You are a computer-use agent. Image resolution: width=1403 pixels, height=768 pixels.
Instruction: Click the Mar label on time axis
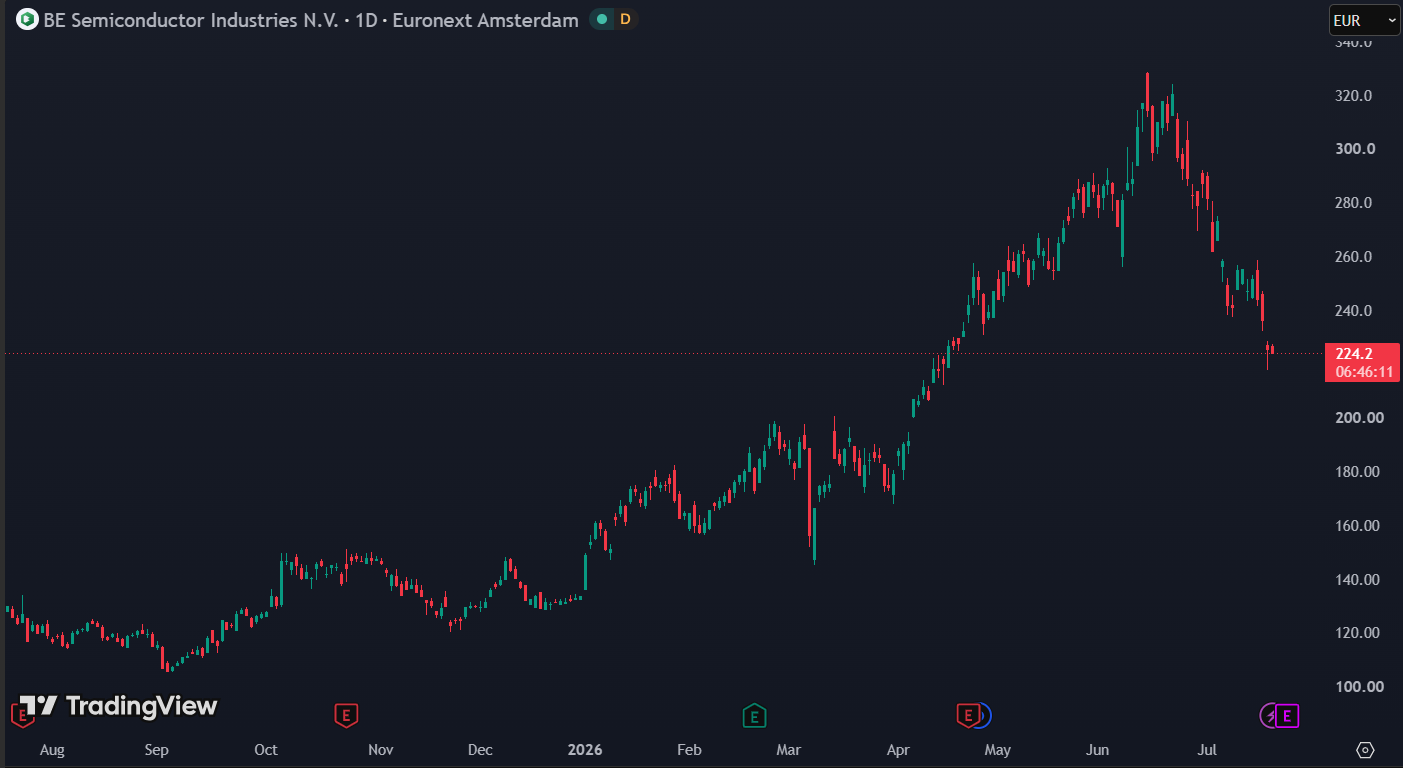coord(790,750)
